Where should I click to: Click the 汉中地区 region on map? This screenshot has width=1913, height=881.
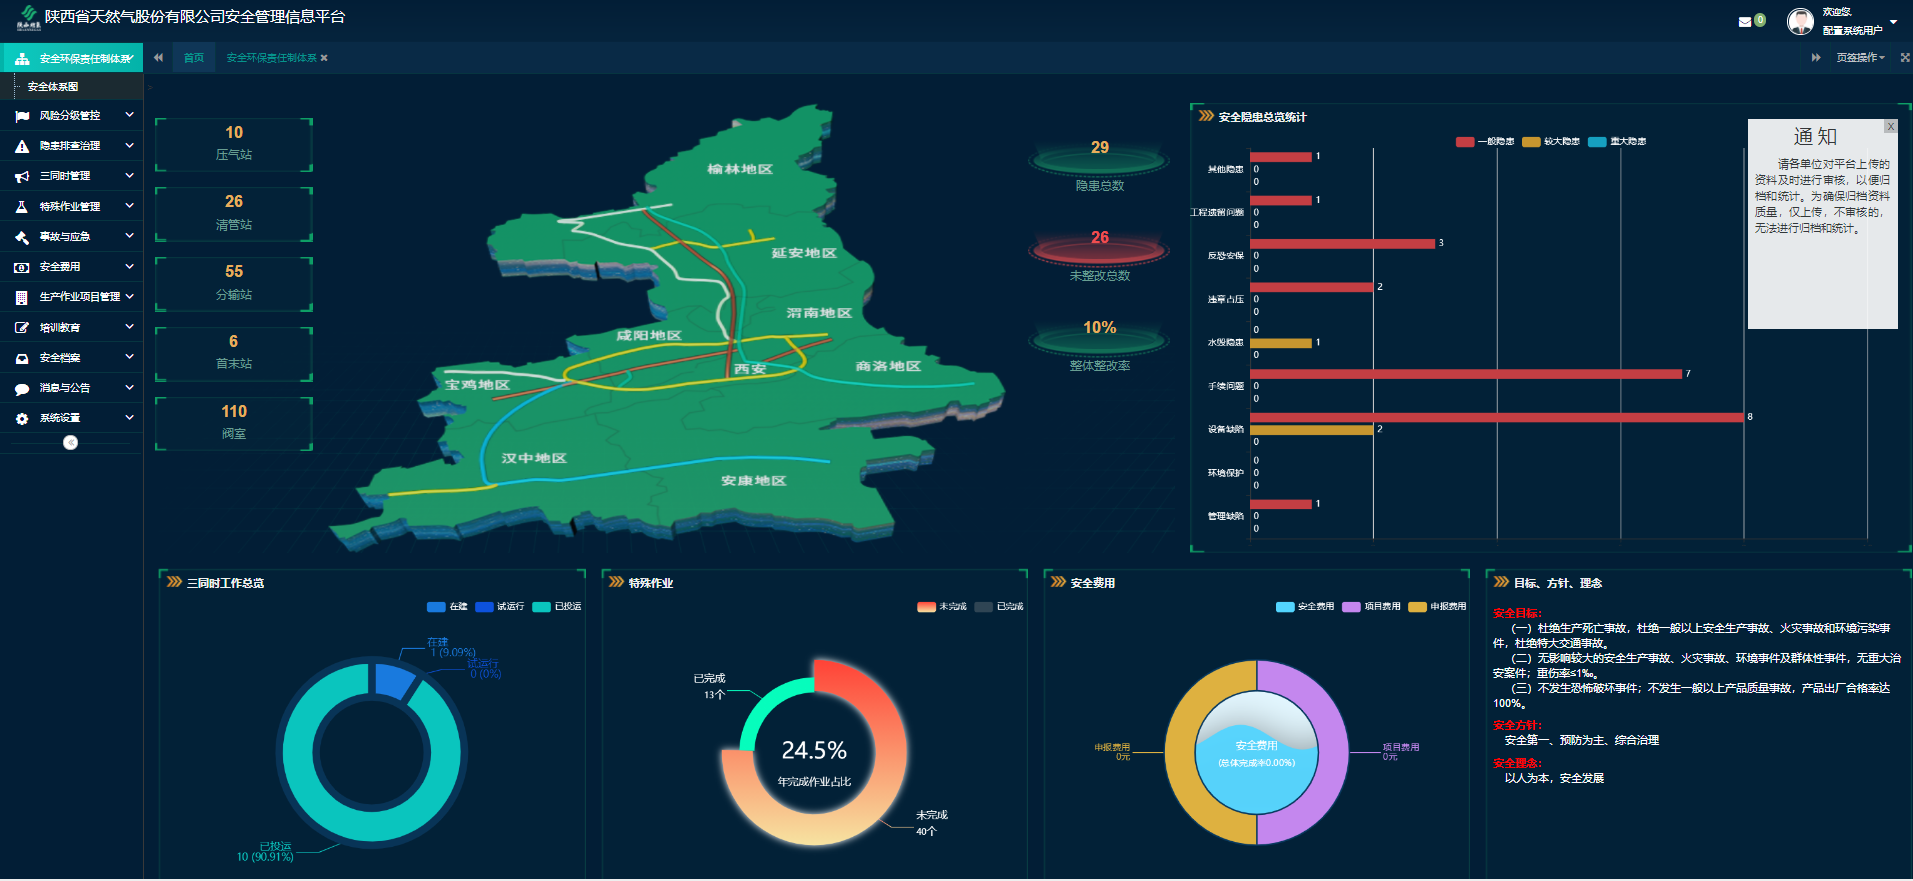(x=534, y=458)
